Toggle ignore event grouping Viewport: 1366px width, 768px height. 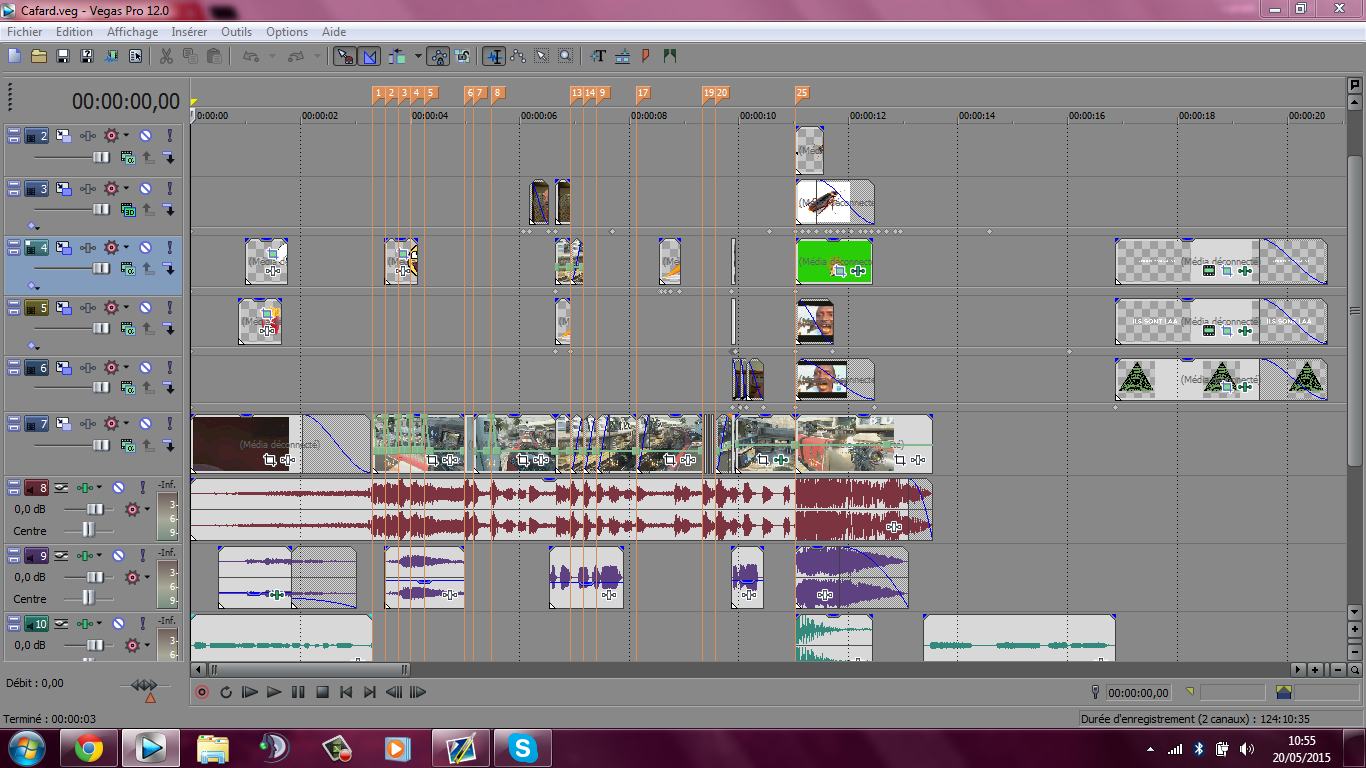tap(463, 56)
